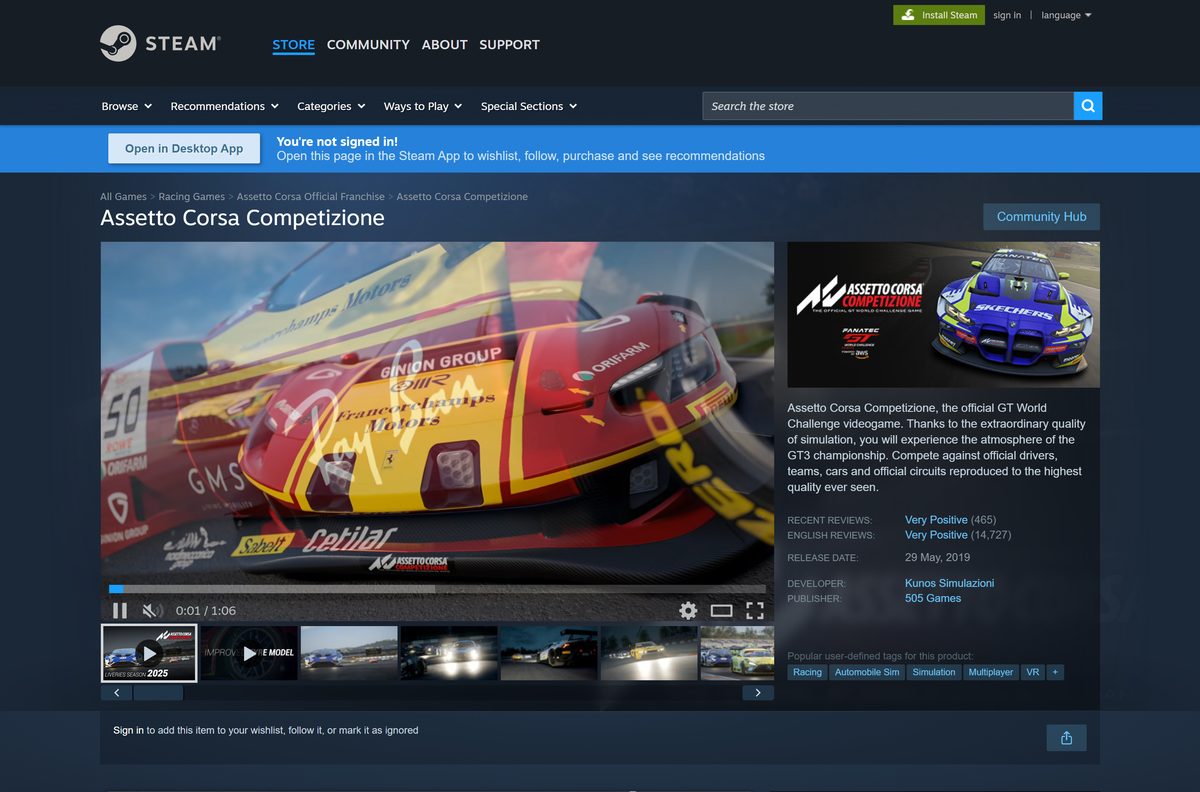Add more tags with plus button
Viewport: 1200px width, 792px height.
point(1054,672)
